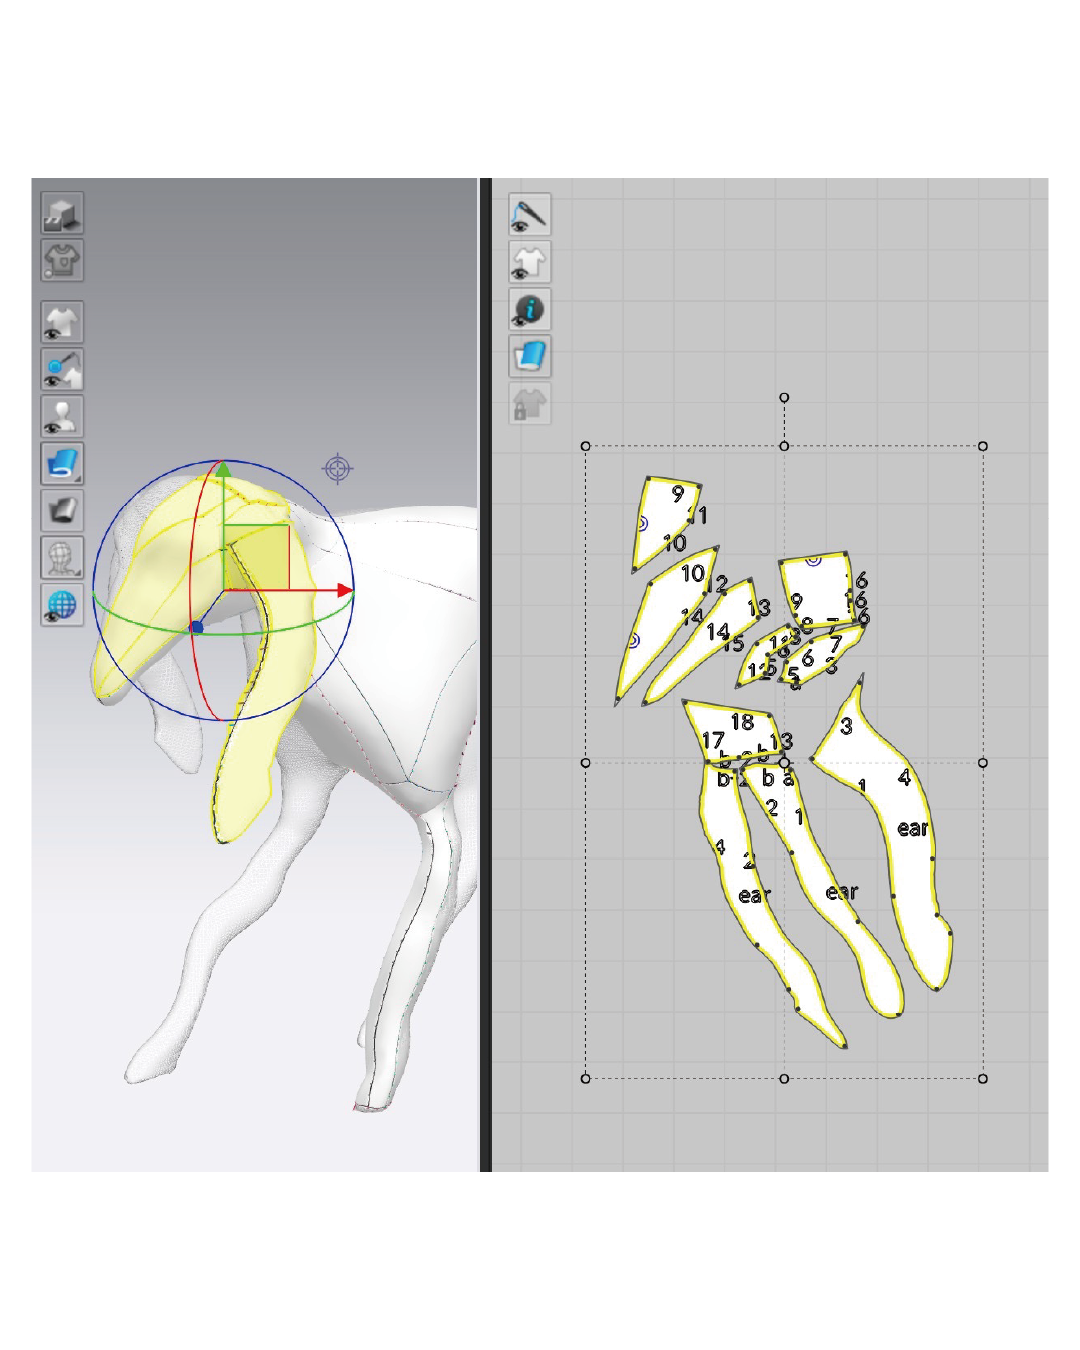The height and width of the screenshot is (1350, 1080).
Task: Click the blue gizmo axis handle dot
Action: [x=197, y=627]
